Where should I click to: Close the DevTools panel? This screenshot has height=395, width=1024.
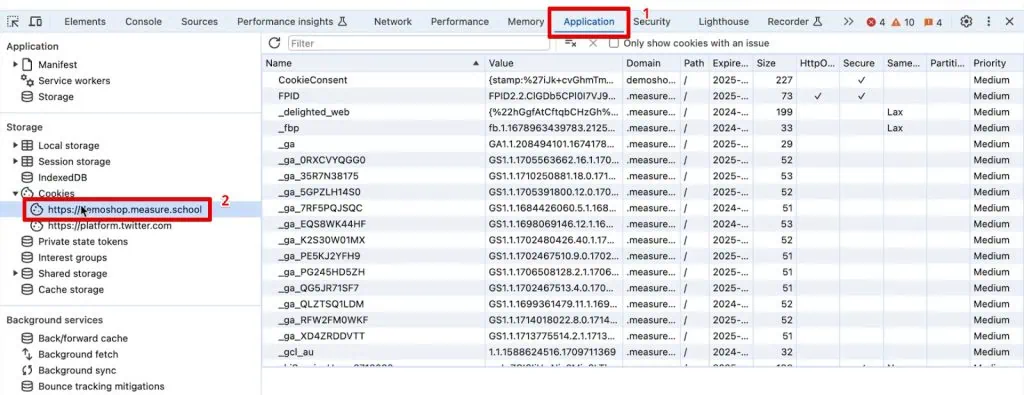coord(1009,22)
